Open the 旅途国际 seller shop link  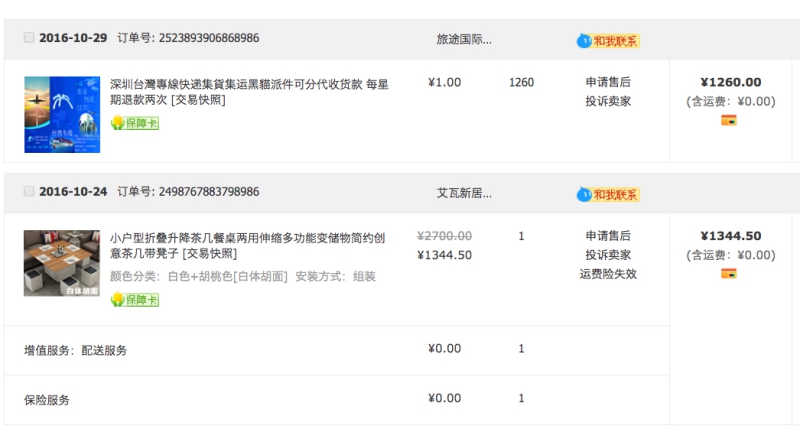click(x=464, y=40)
